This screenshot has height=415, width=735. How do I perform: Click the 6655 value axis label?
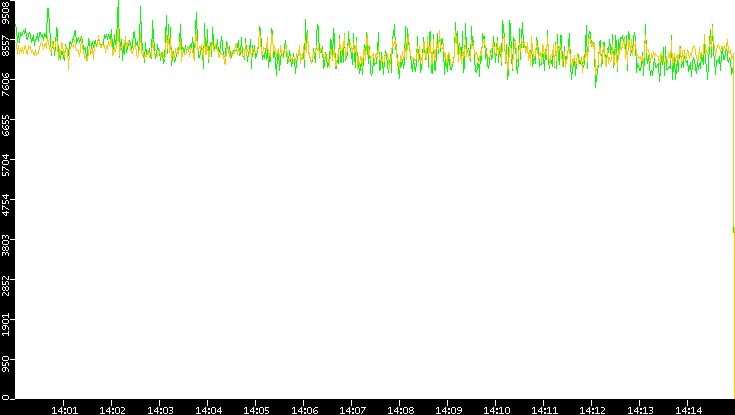[x=6, y=125]
